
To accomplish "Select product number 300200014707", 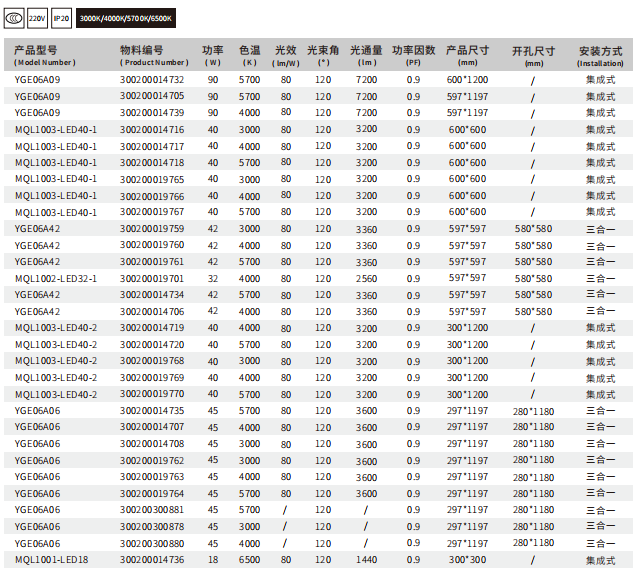I will coord(152,427).
